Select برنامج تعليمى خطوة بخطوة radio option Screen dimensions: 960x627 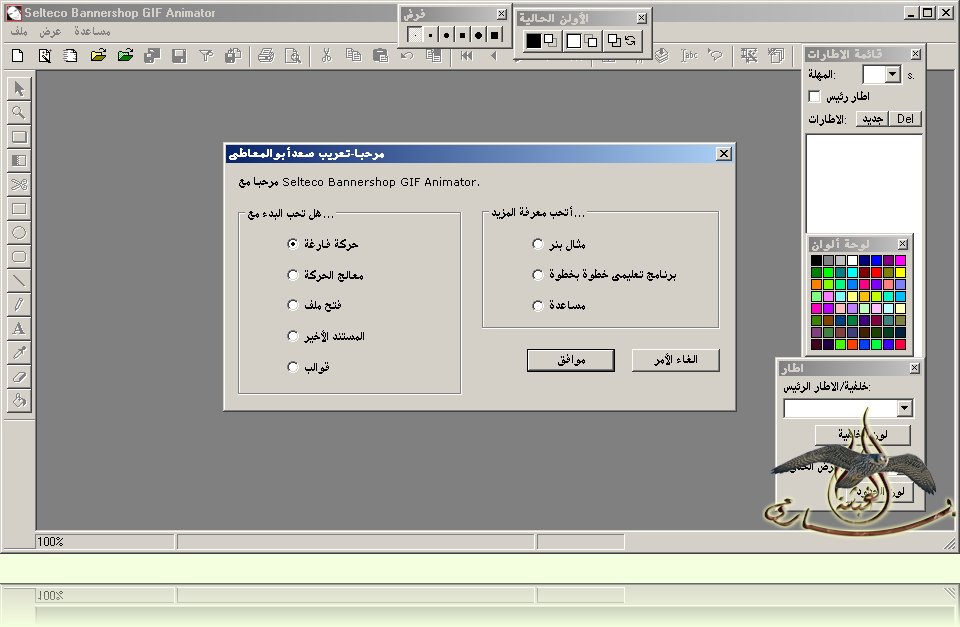click(538, 275)
